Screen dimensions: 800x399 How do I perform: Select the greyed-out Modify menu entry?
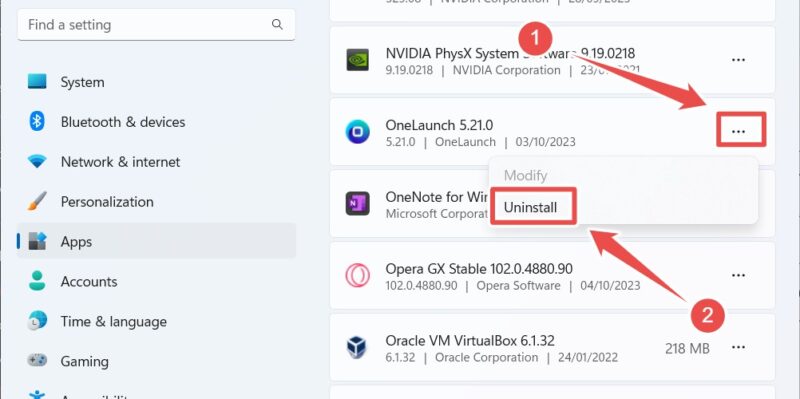526,176
